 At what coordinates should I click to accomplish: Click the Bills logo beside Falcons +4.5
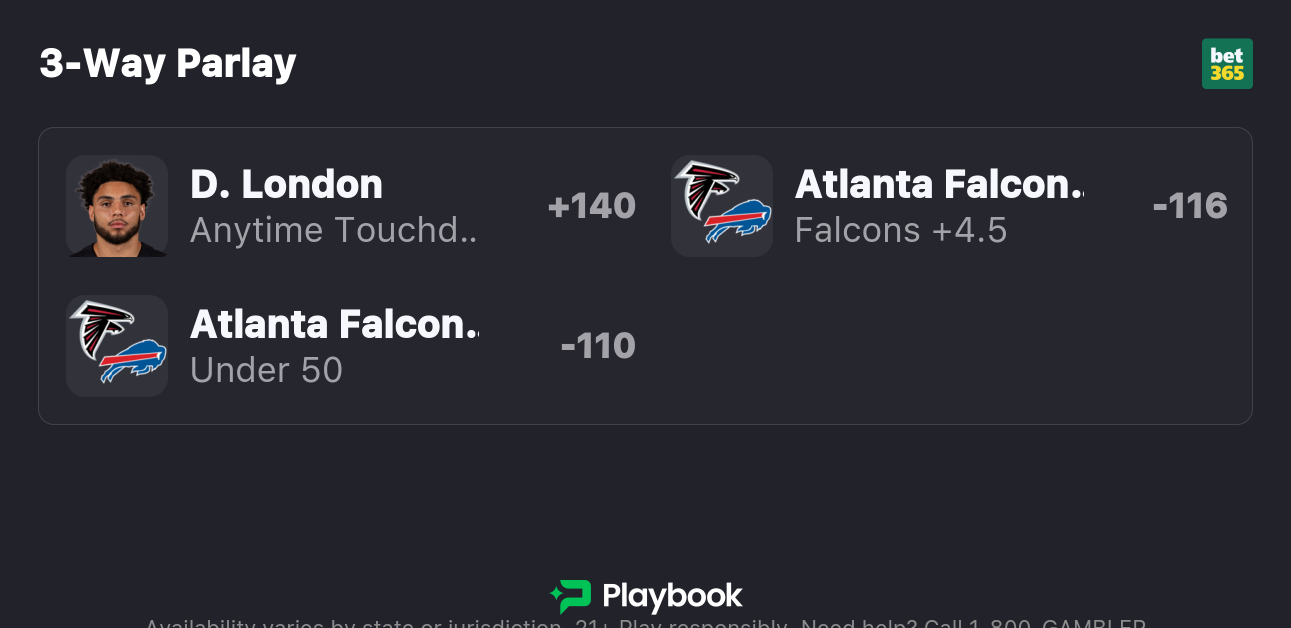pyautogui.click(x=738, y=223)
